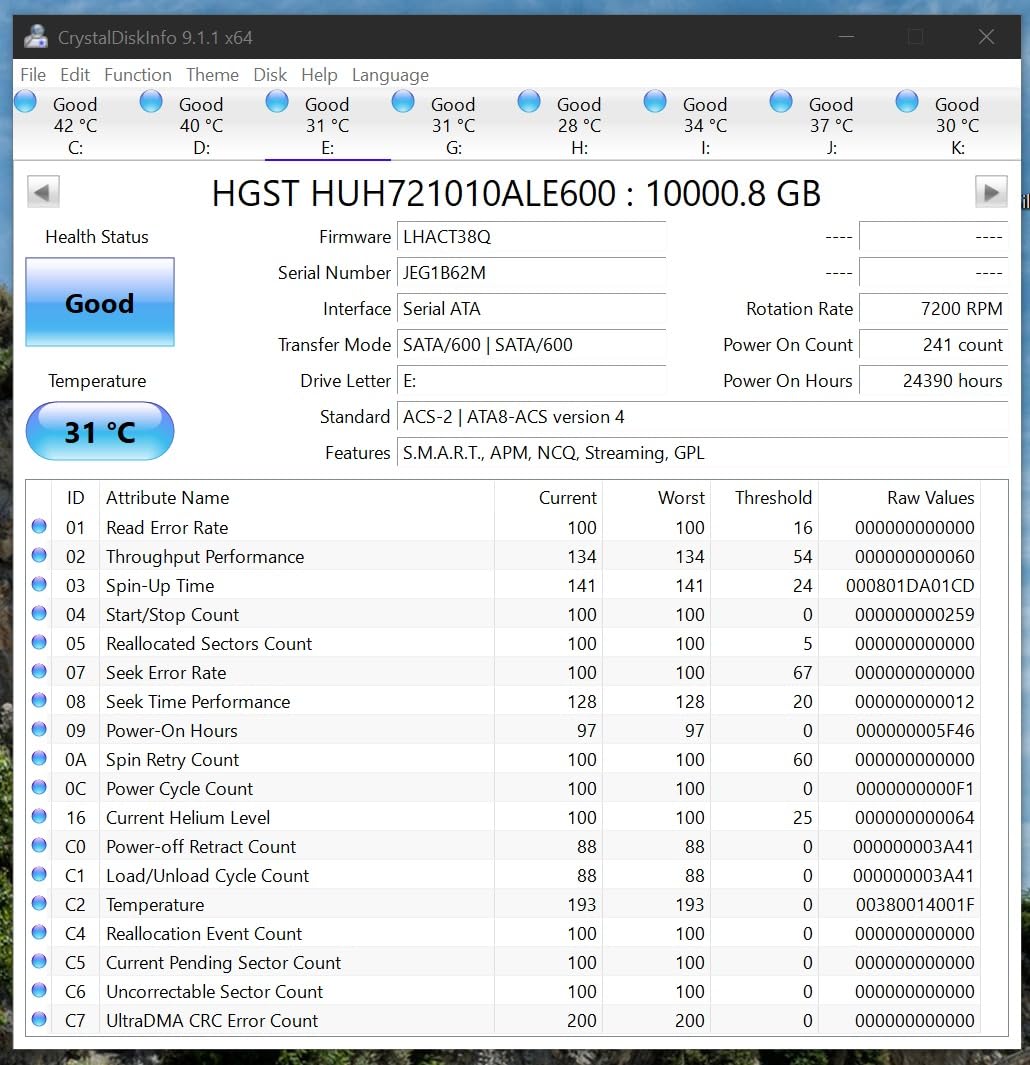
Task: Click the Features field S.M.A.R.T., APM, NCQ
Action: click(703, 452)
